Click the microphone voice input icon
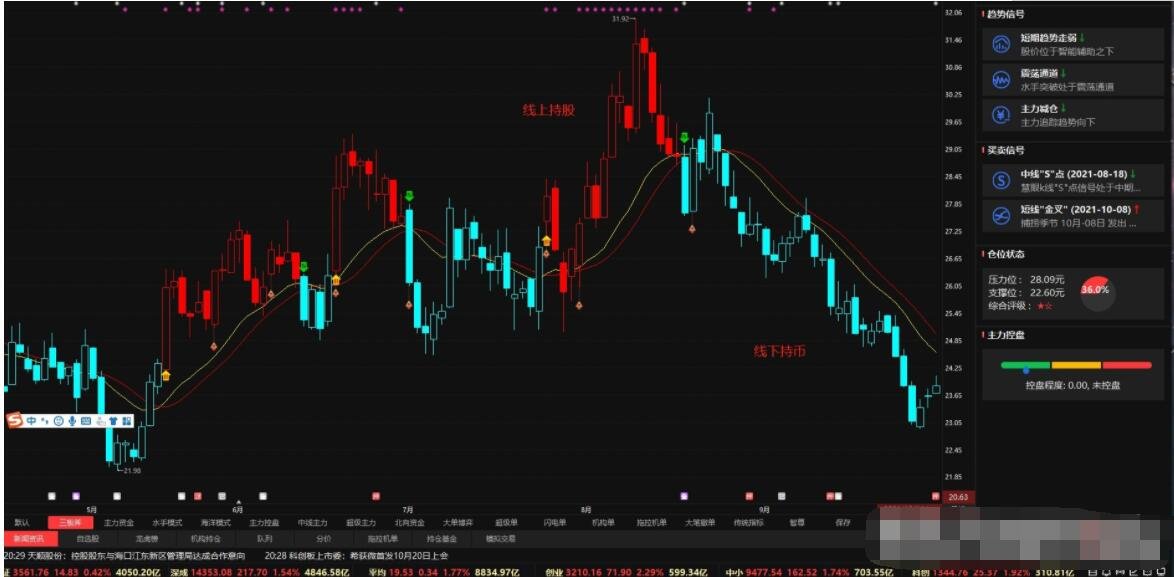The image size is (1174, 577). (72, 421)
